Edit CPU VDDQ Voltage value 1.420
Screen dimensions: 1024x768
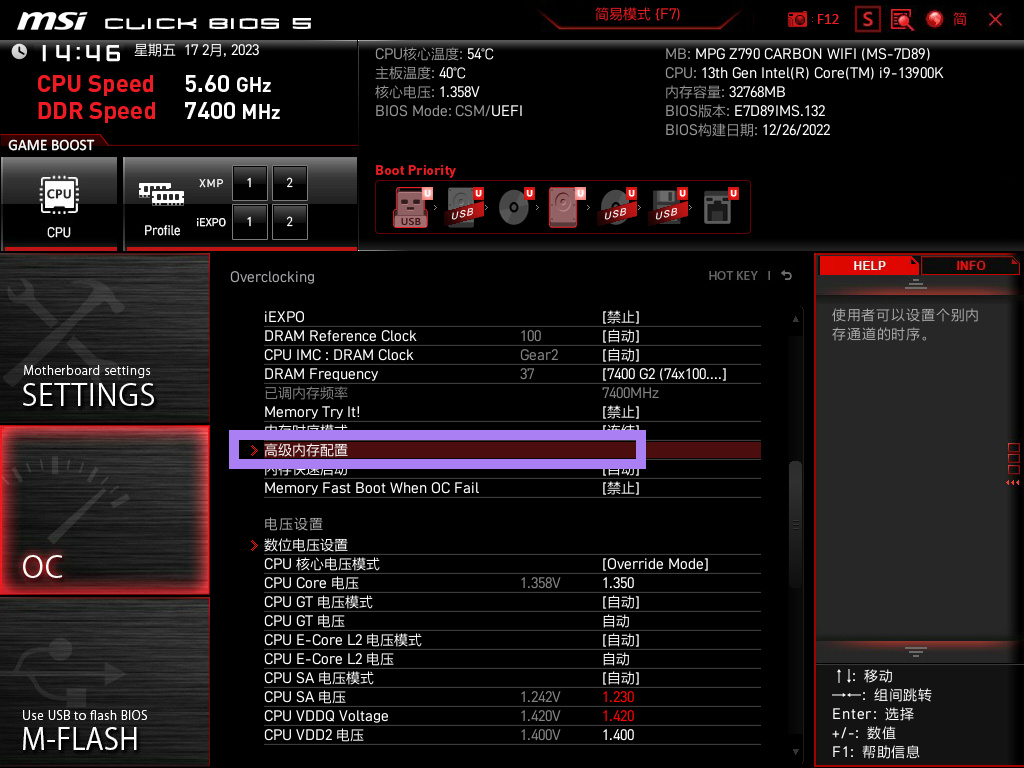click(x=618, y=716)
